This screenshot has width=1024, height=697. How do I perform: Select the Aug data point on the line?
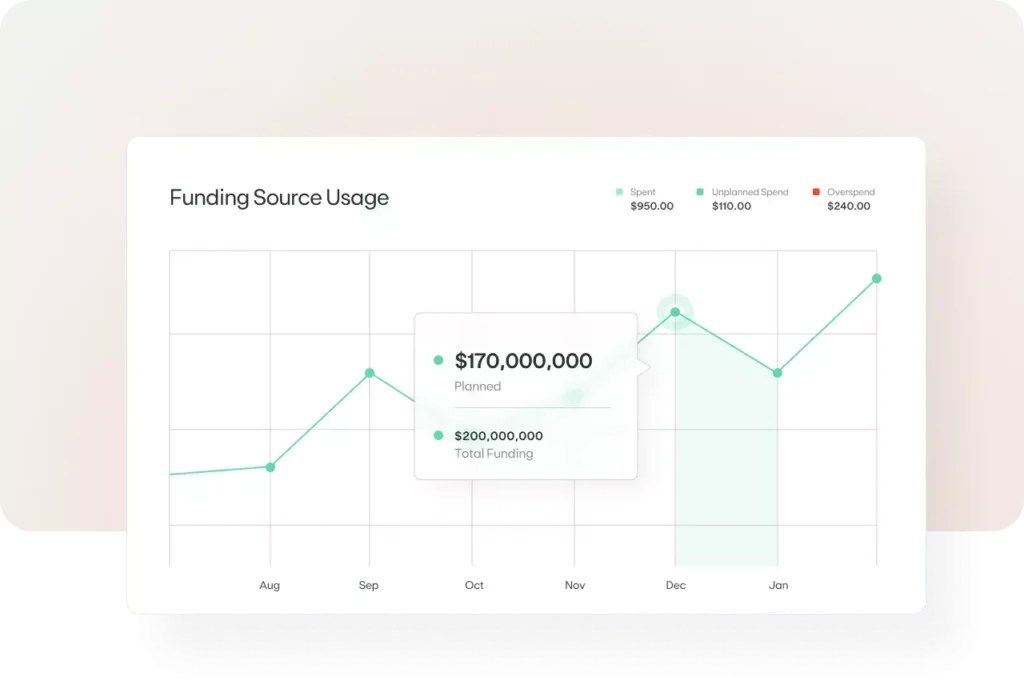tap(270, 466)
